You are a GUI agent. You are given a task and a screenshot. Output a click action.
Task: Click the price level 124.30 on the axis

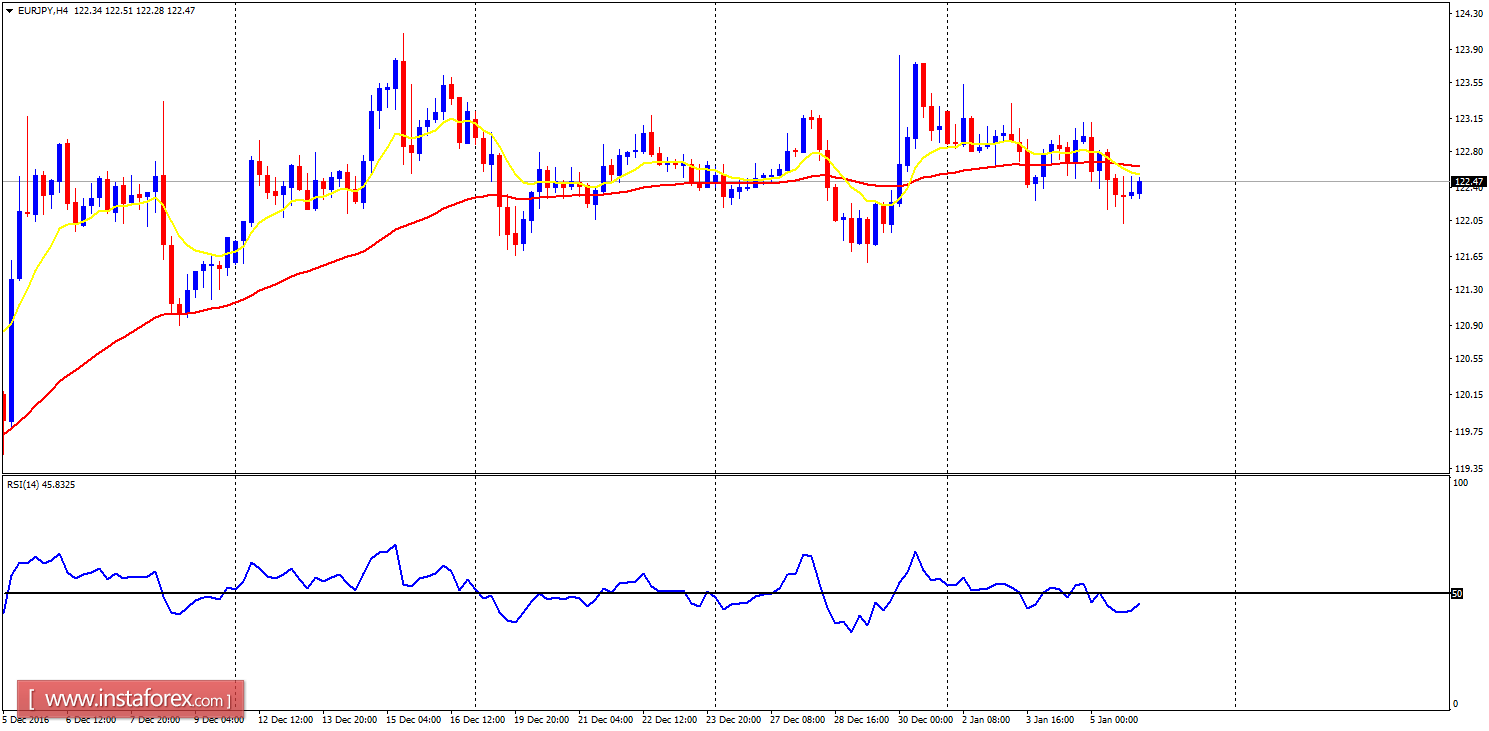(1466, 14)
